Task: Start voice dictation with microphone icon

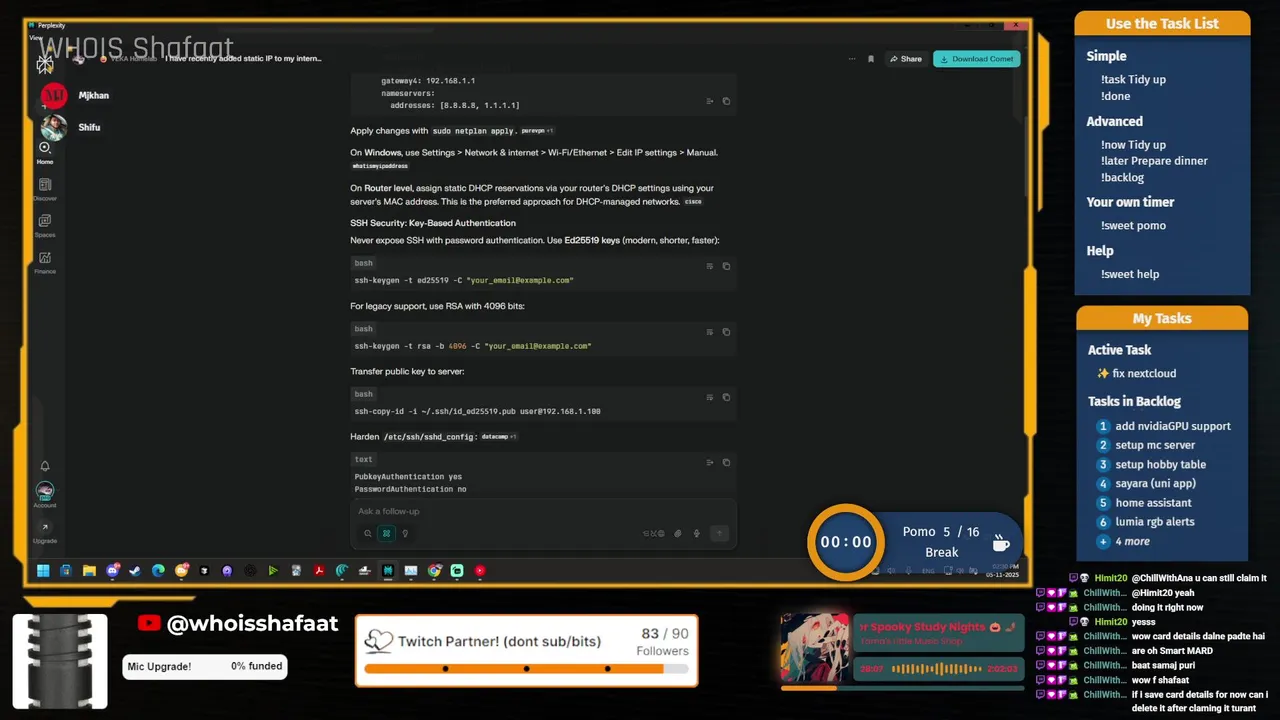Action: pyautogui.click(x=697, y=533)
